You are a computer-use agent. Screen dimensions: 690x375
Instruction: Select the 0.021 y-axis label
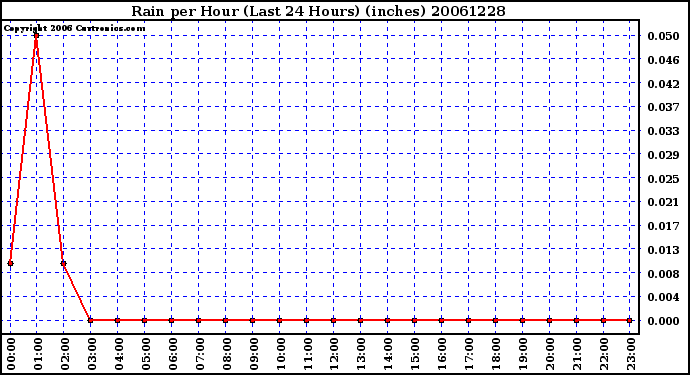pos(663,202)
